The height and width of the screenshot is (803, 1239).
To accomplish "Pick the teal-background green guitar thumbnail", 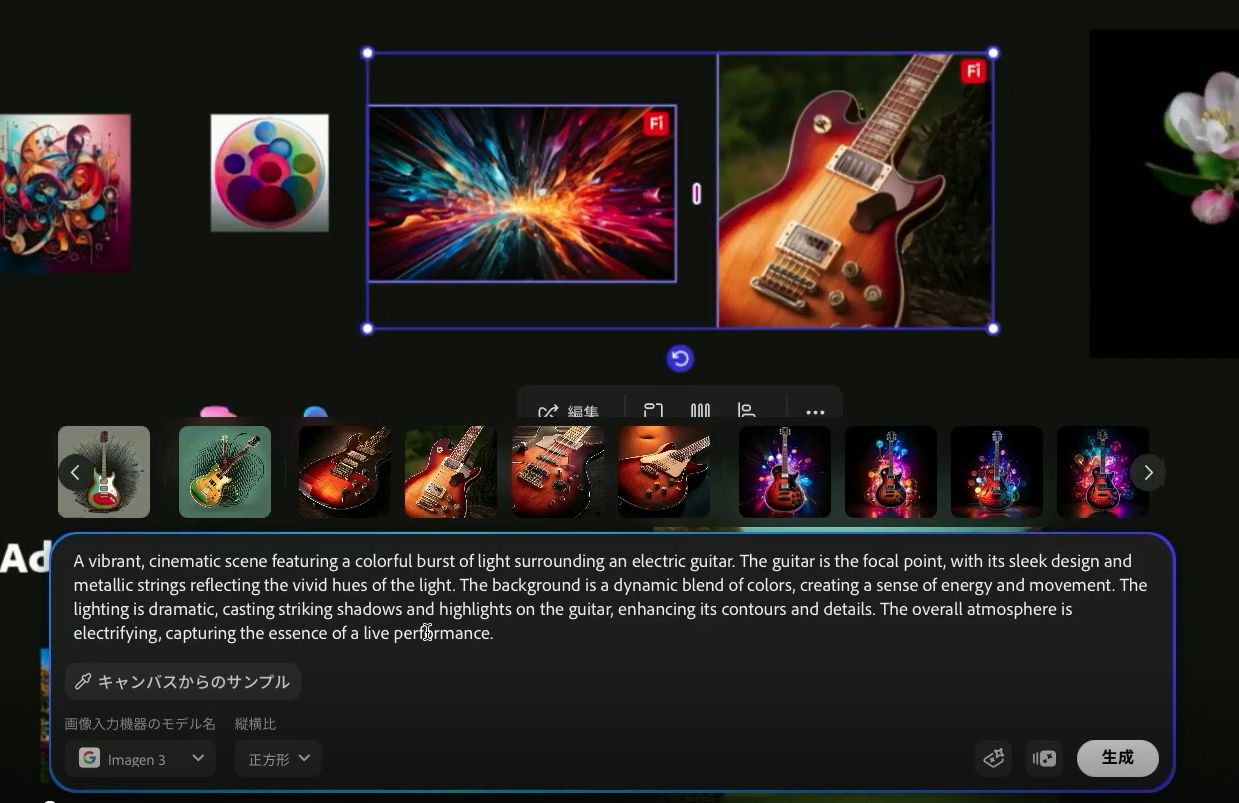I will (225, 472).
